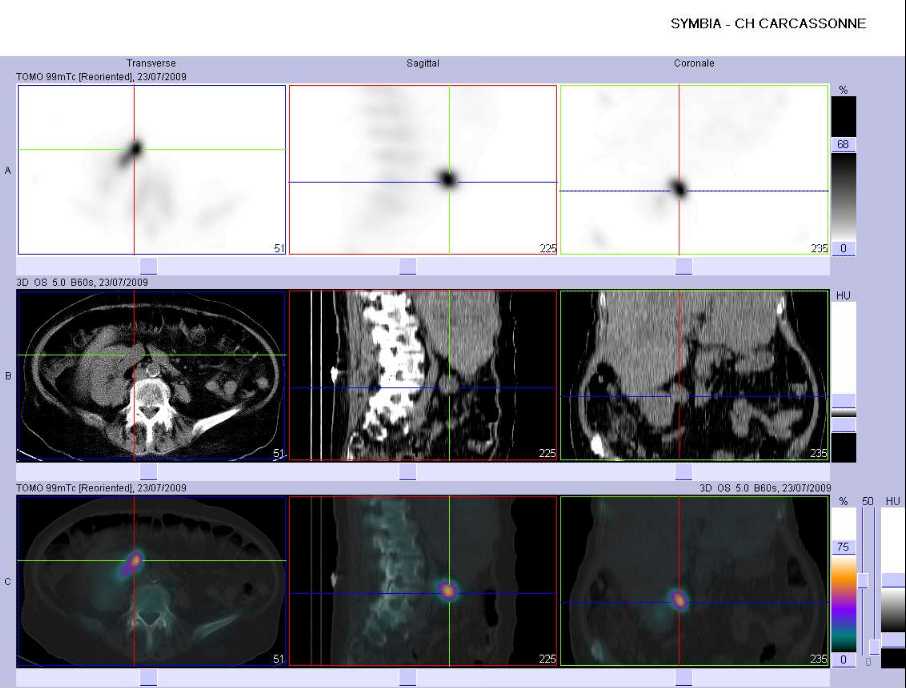Click the blend slider handle under 50

863,580
